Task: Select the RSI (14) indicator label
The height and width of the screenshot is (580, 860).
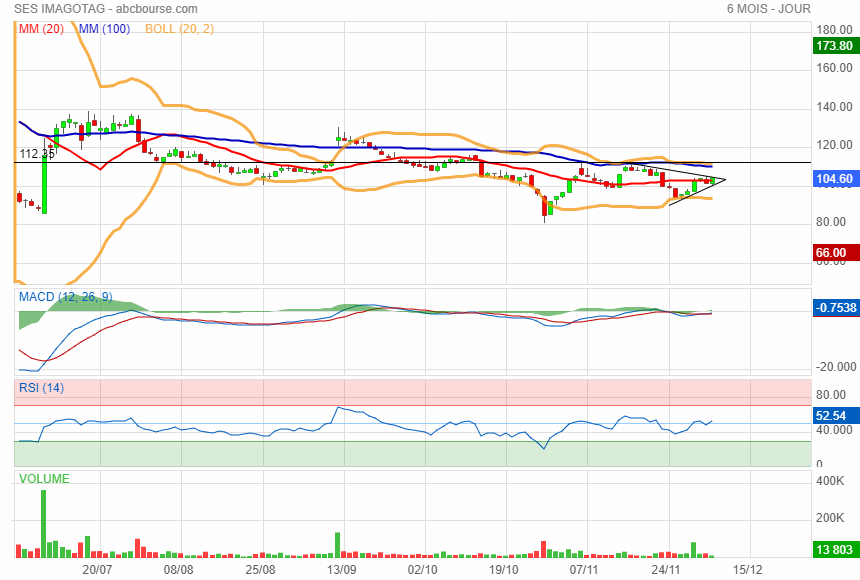Action: [41, 388]
